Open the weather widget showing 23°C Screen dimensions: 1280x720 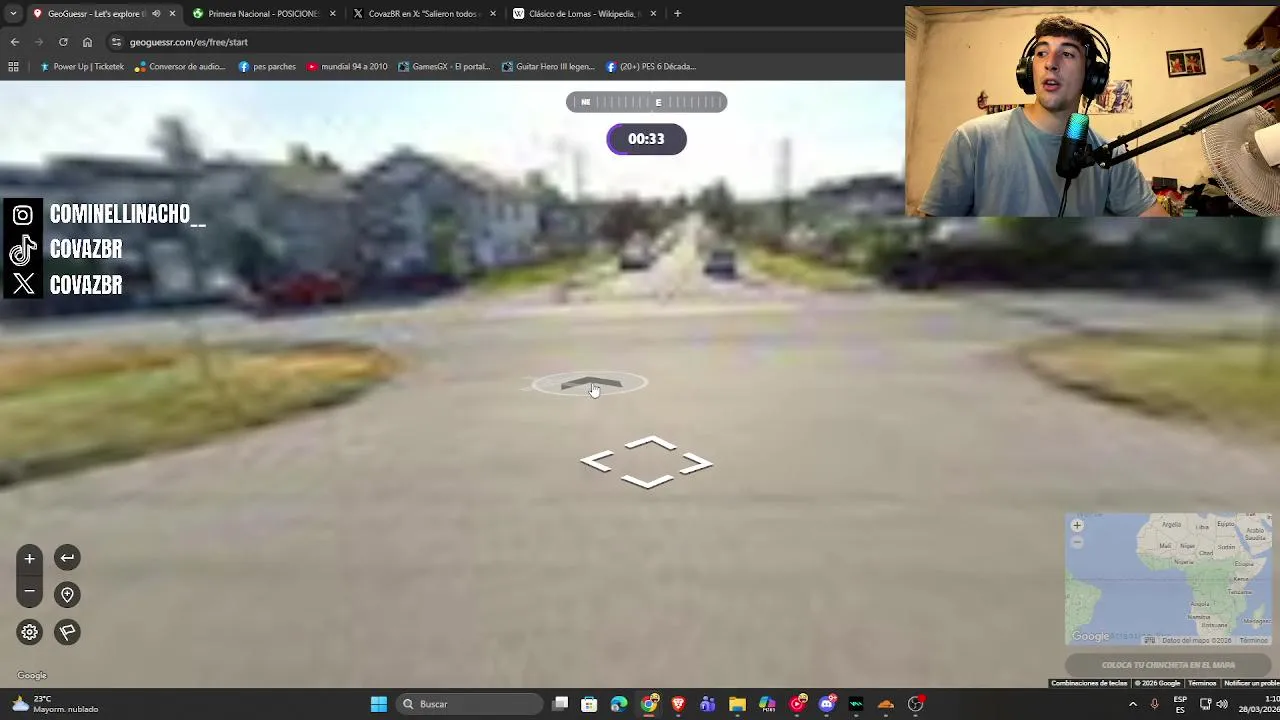point(55,704)
